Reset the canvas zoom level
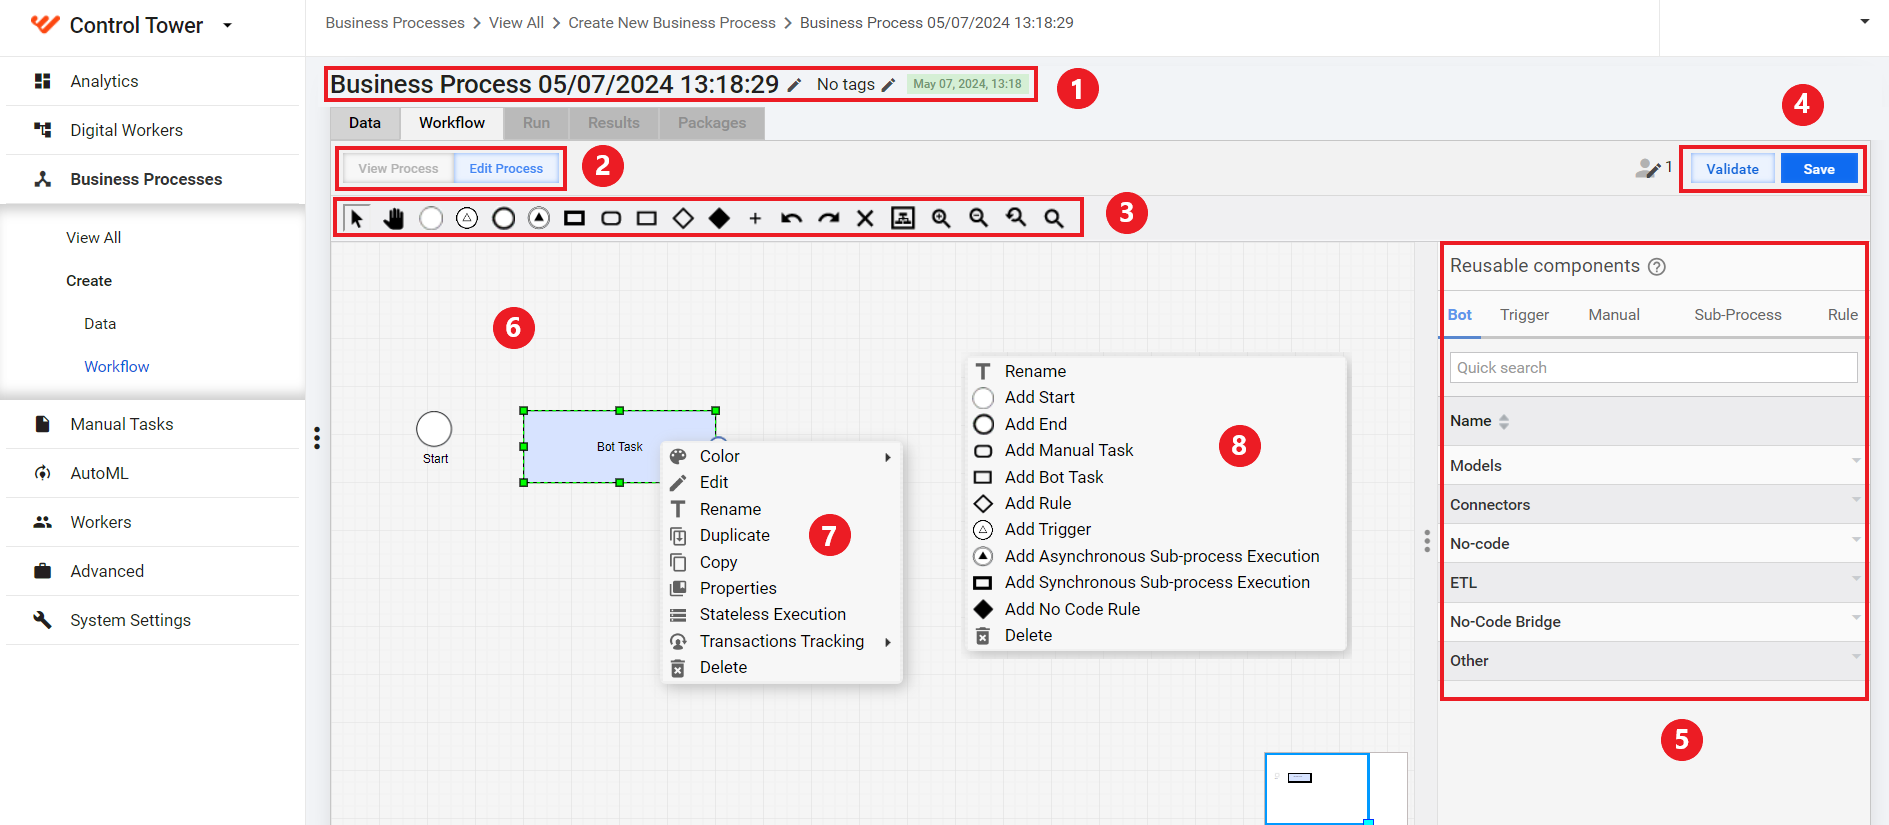This screenshot has height=825, width=1889. (x=1016, y=218)
